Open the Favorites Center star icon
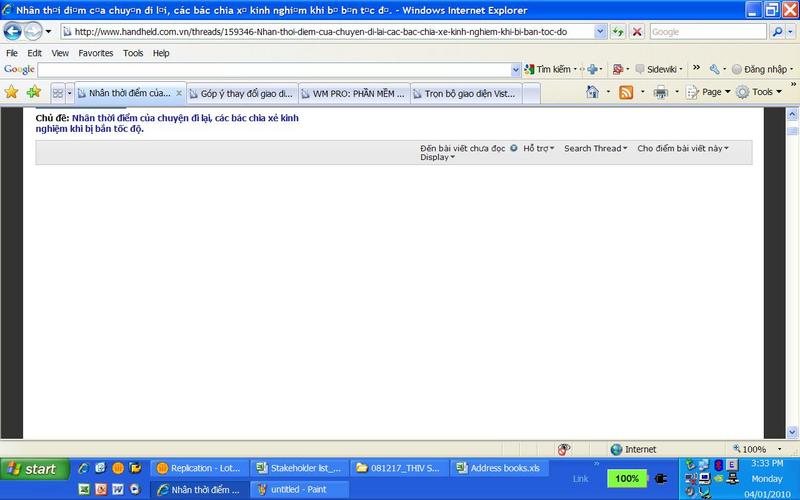This screenshot has width=800, height=500. point(11,92)
